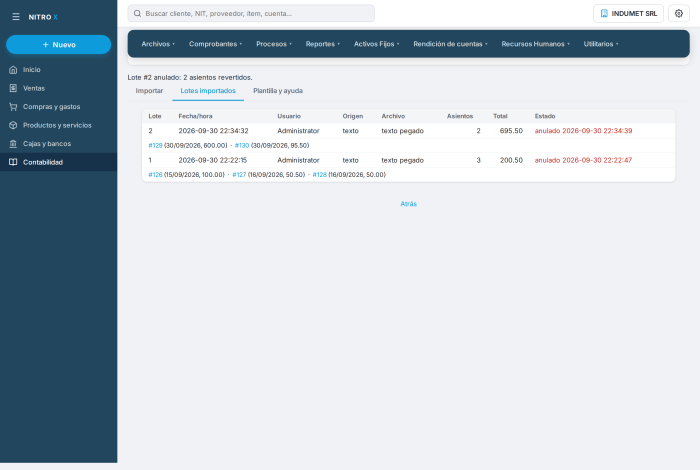Click the Lote #2 anulado message
The height and width of the screenshot is (470, 700).
190,77
